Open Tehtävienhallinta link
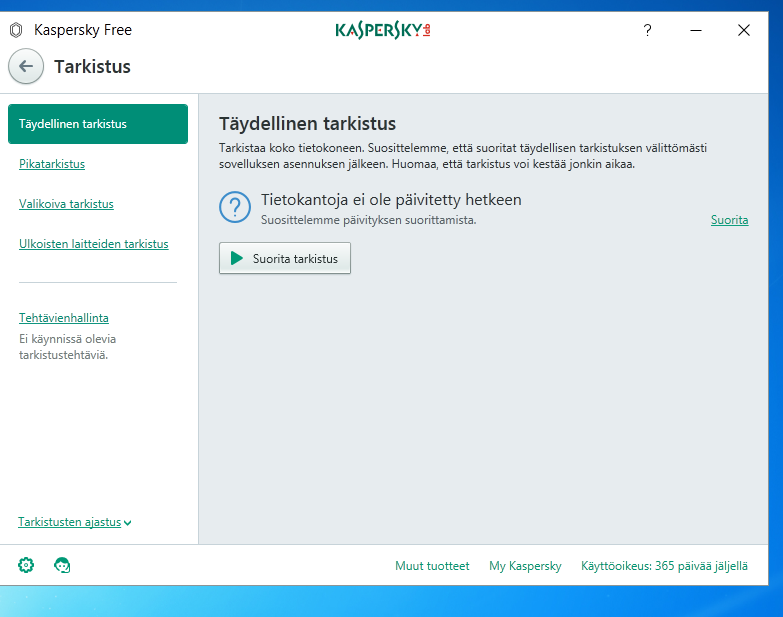 click(x=64, y=317)
